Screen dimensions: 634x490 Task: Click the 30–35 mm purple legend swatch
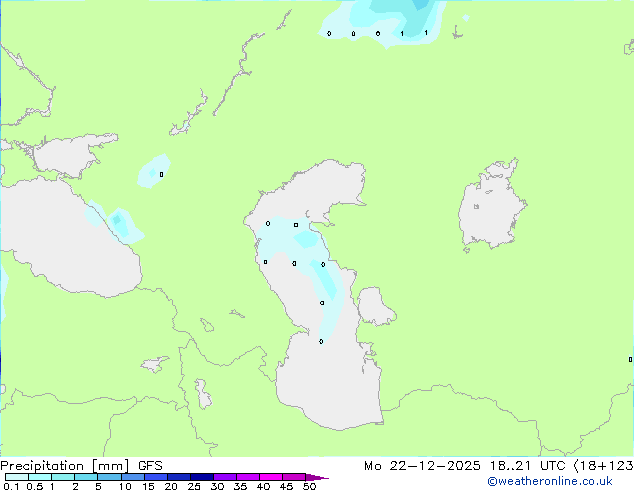click(x=224, y=477)
